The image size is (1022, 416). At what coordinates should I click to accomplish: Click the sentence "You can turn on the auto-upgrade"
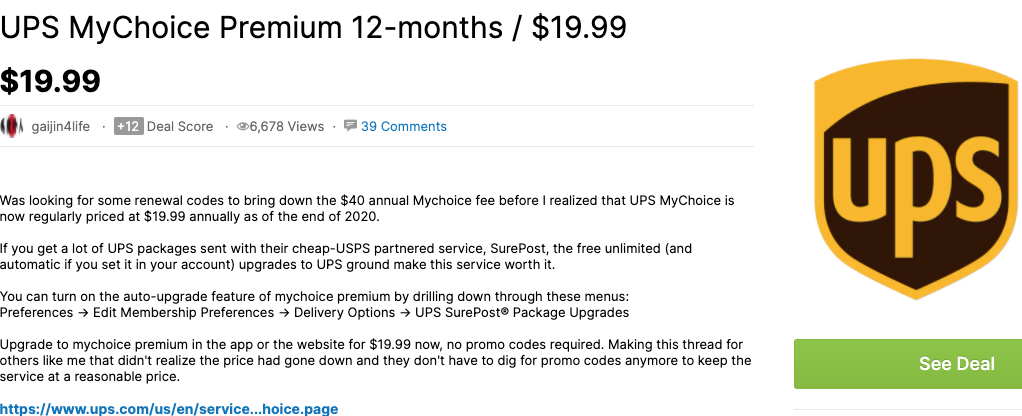[x=316, y=297]
